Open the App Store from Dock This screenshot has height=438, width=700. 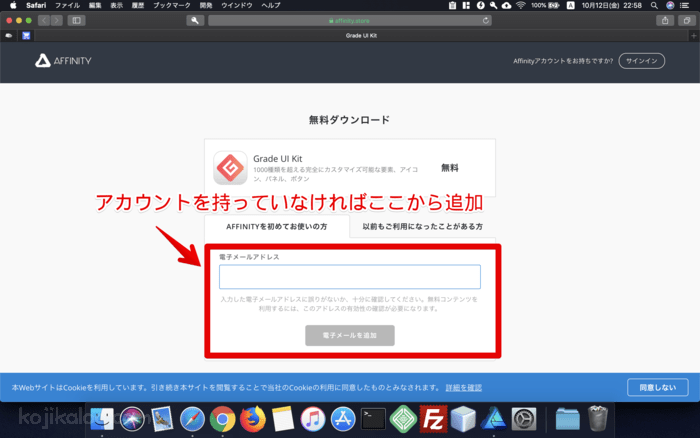tap(343, 419)
